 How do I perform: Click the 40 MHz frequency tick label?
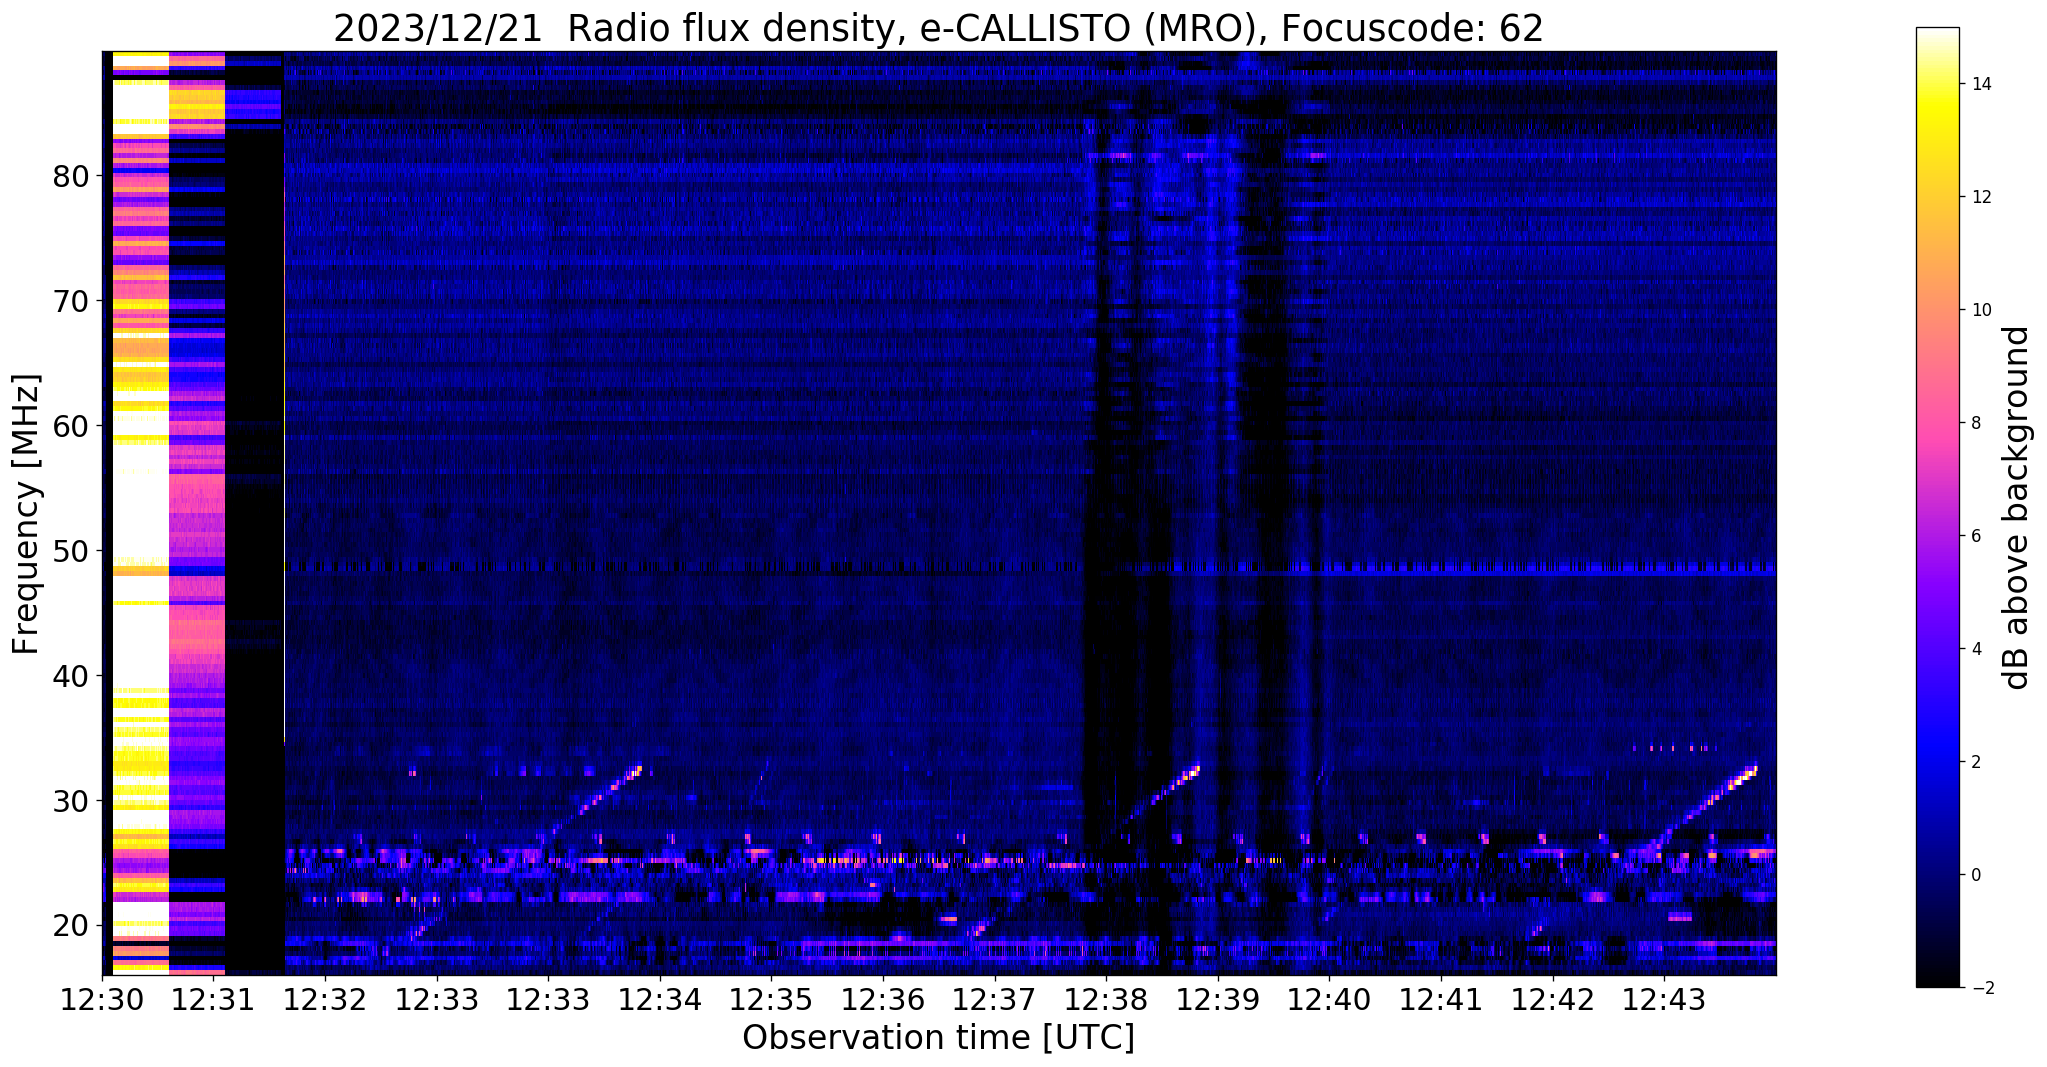(71, 676)
